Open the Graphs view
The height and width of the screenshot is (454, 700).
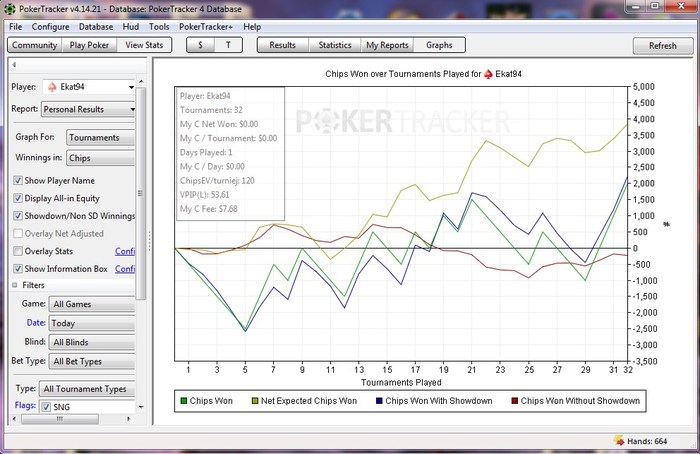coord(439,45)
